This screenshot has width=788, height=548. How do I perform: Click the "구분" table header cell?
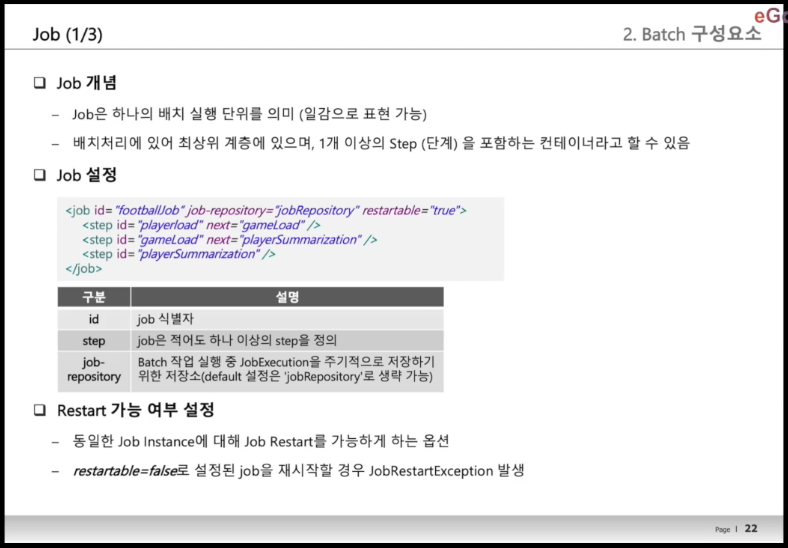(x=94, y=297)
